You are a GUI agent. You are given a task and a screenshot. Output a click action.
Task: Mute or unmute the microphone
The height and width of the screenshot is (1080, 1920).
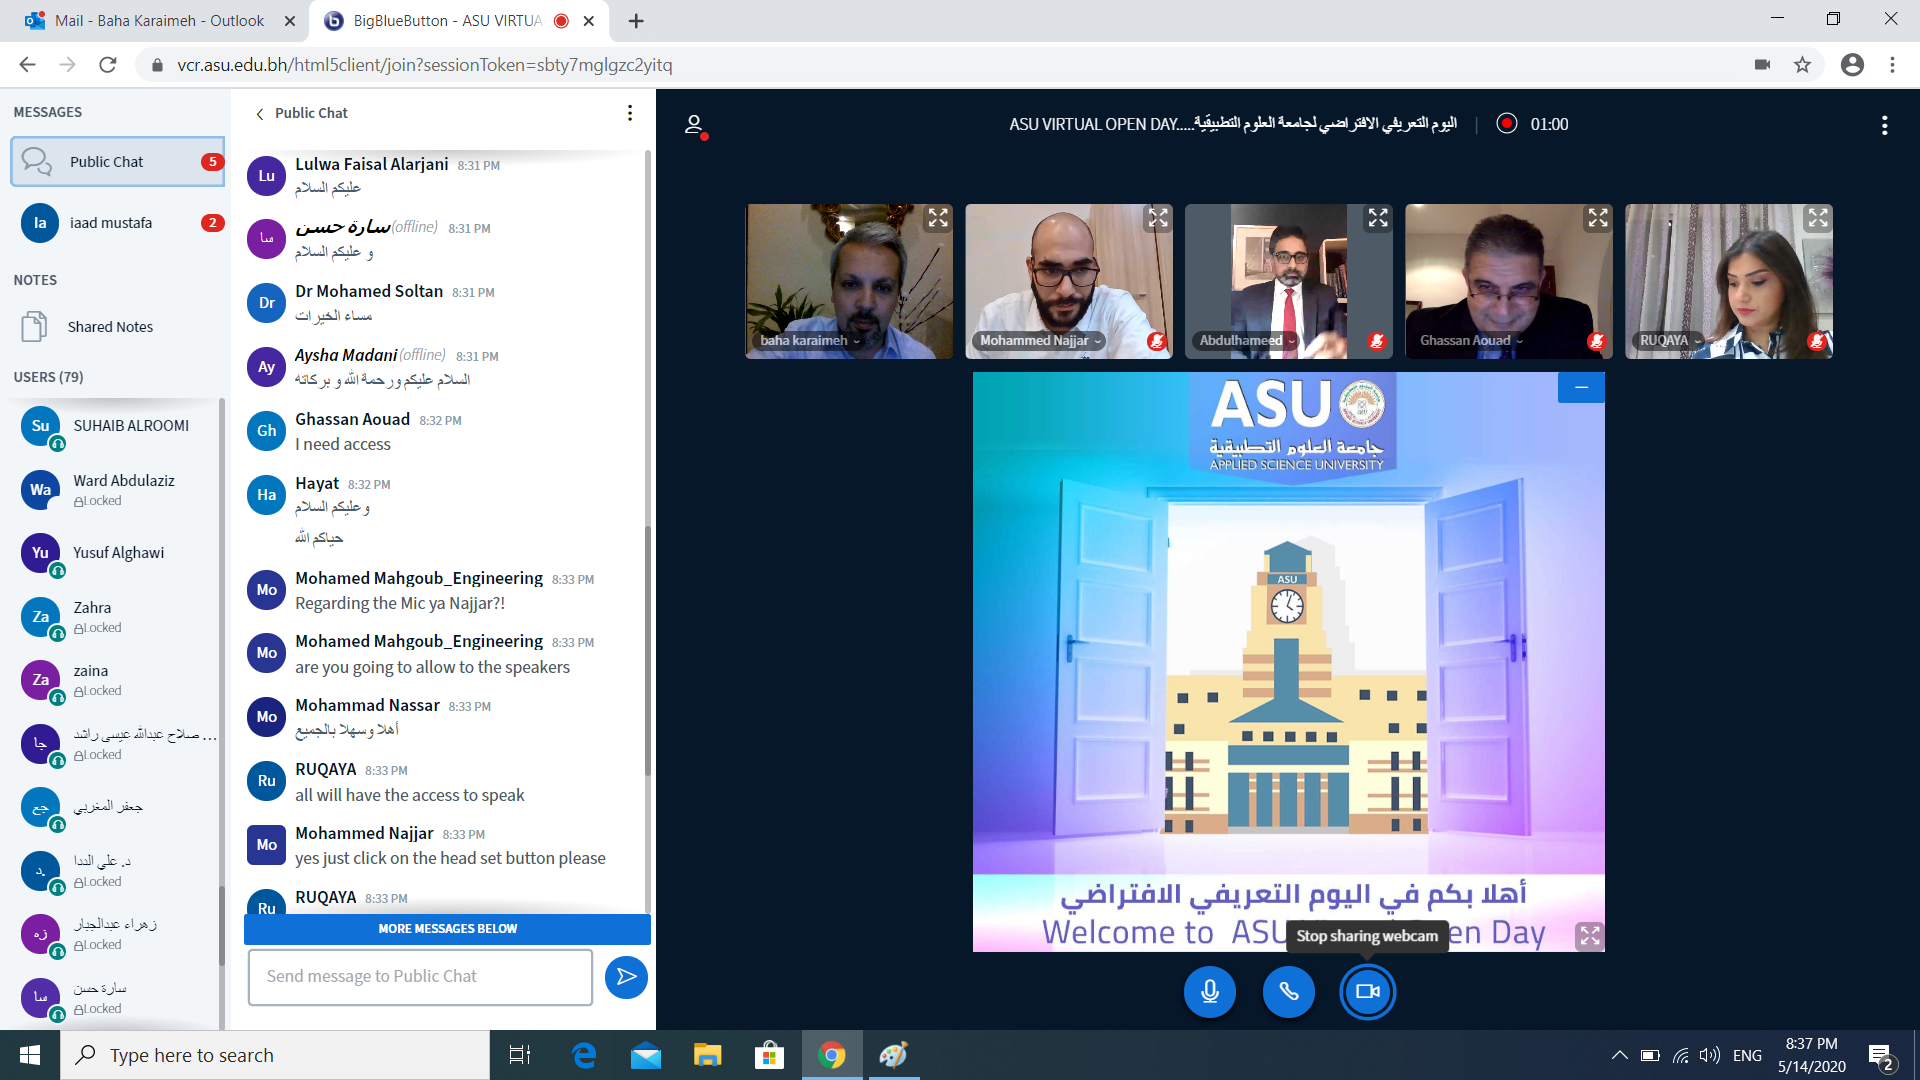(1210, 991)
